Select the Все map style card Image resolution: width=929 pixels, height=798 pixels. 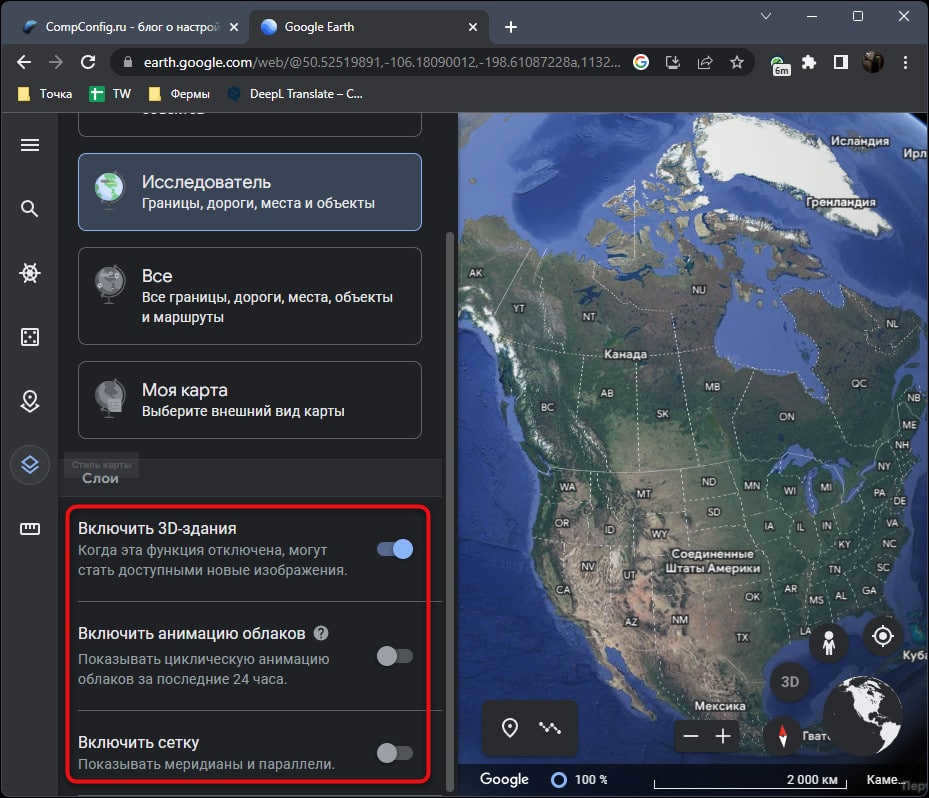(249, 296)
